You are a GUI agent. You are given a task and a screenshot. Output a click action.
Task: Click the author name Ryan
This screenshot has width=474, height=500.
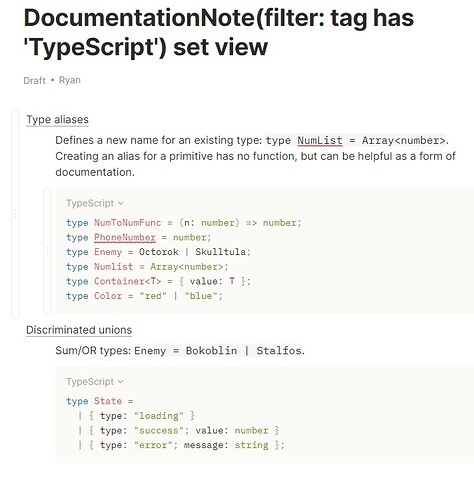[70, 80]
